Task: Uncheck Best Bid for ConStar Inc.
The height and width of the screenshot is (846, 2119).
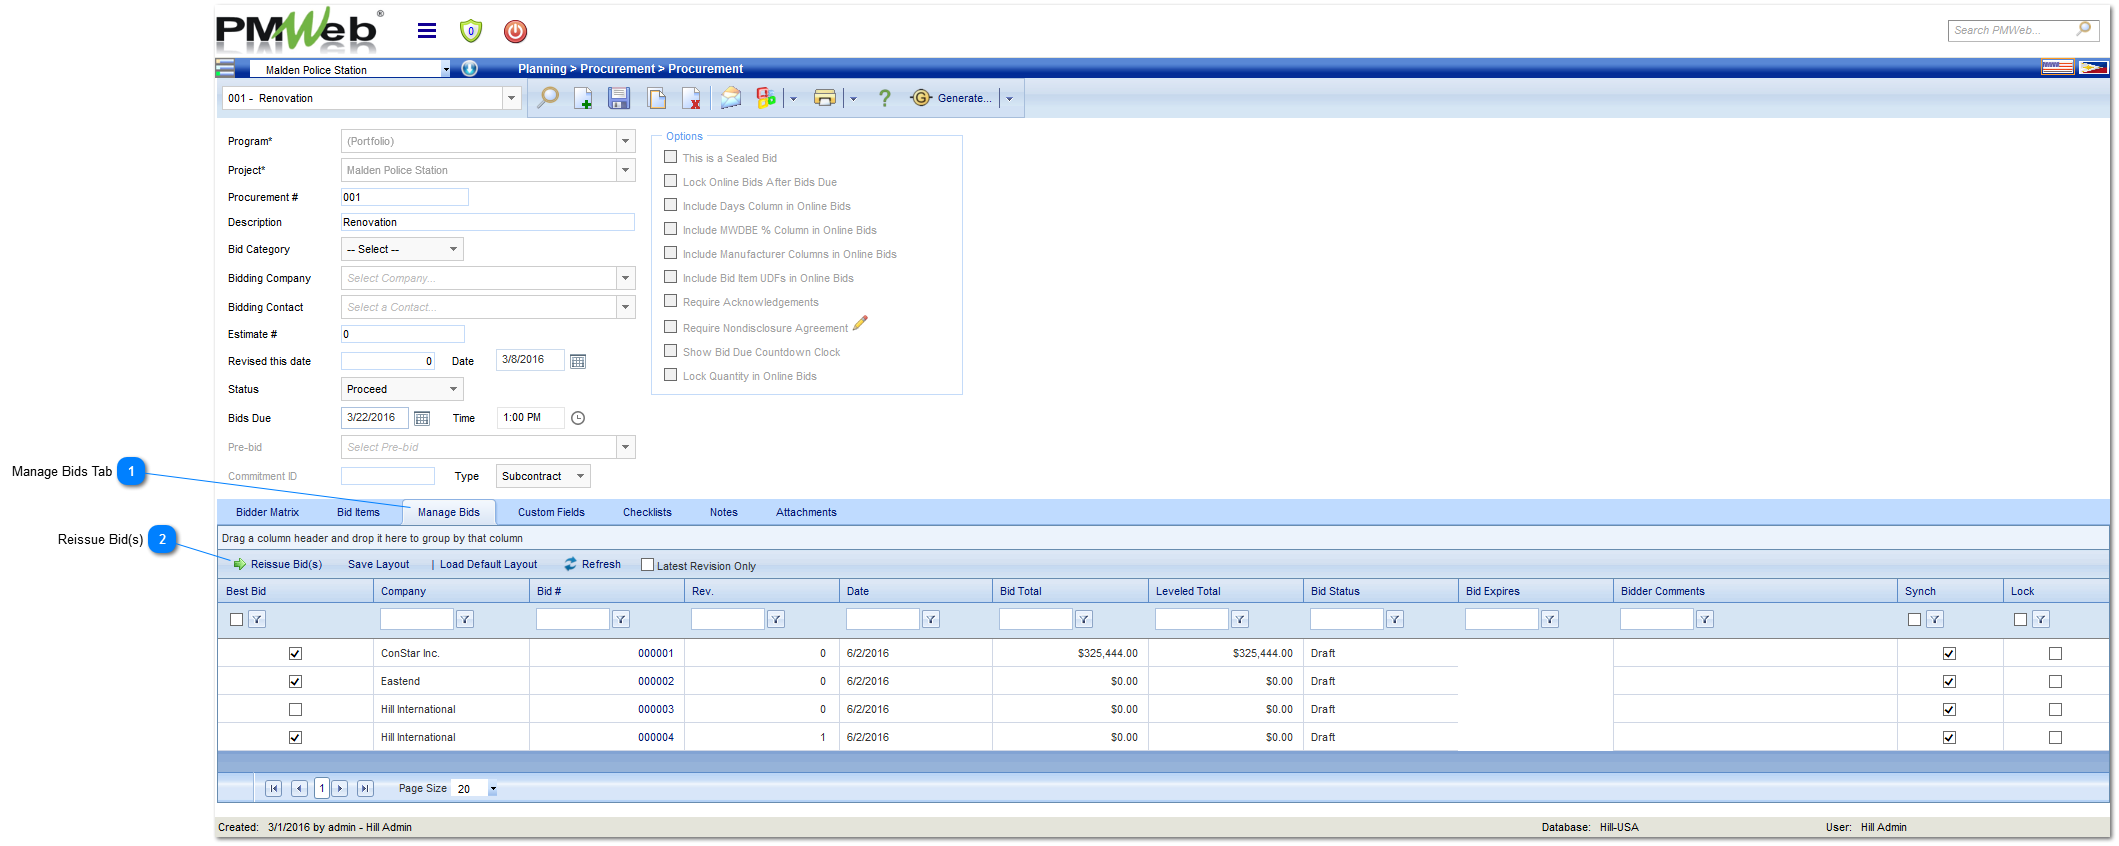Action: 295,653
